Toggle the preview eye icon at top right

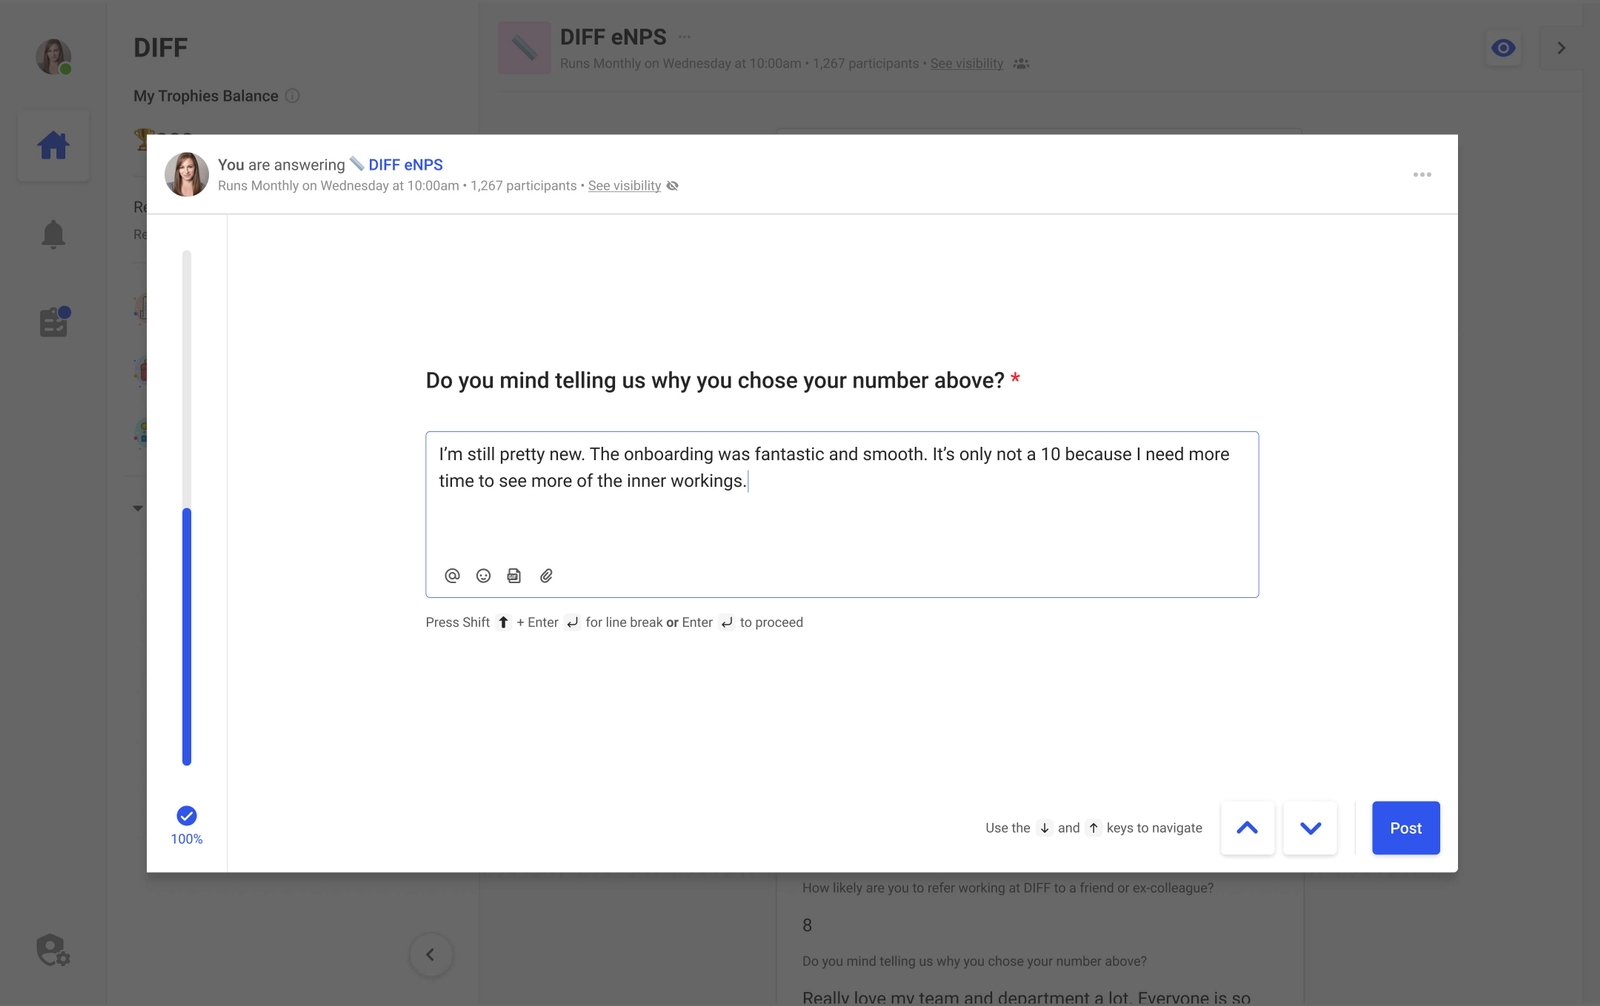(1503, 47)
